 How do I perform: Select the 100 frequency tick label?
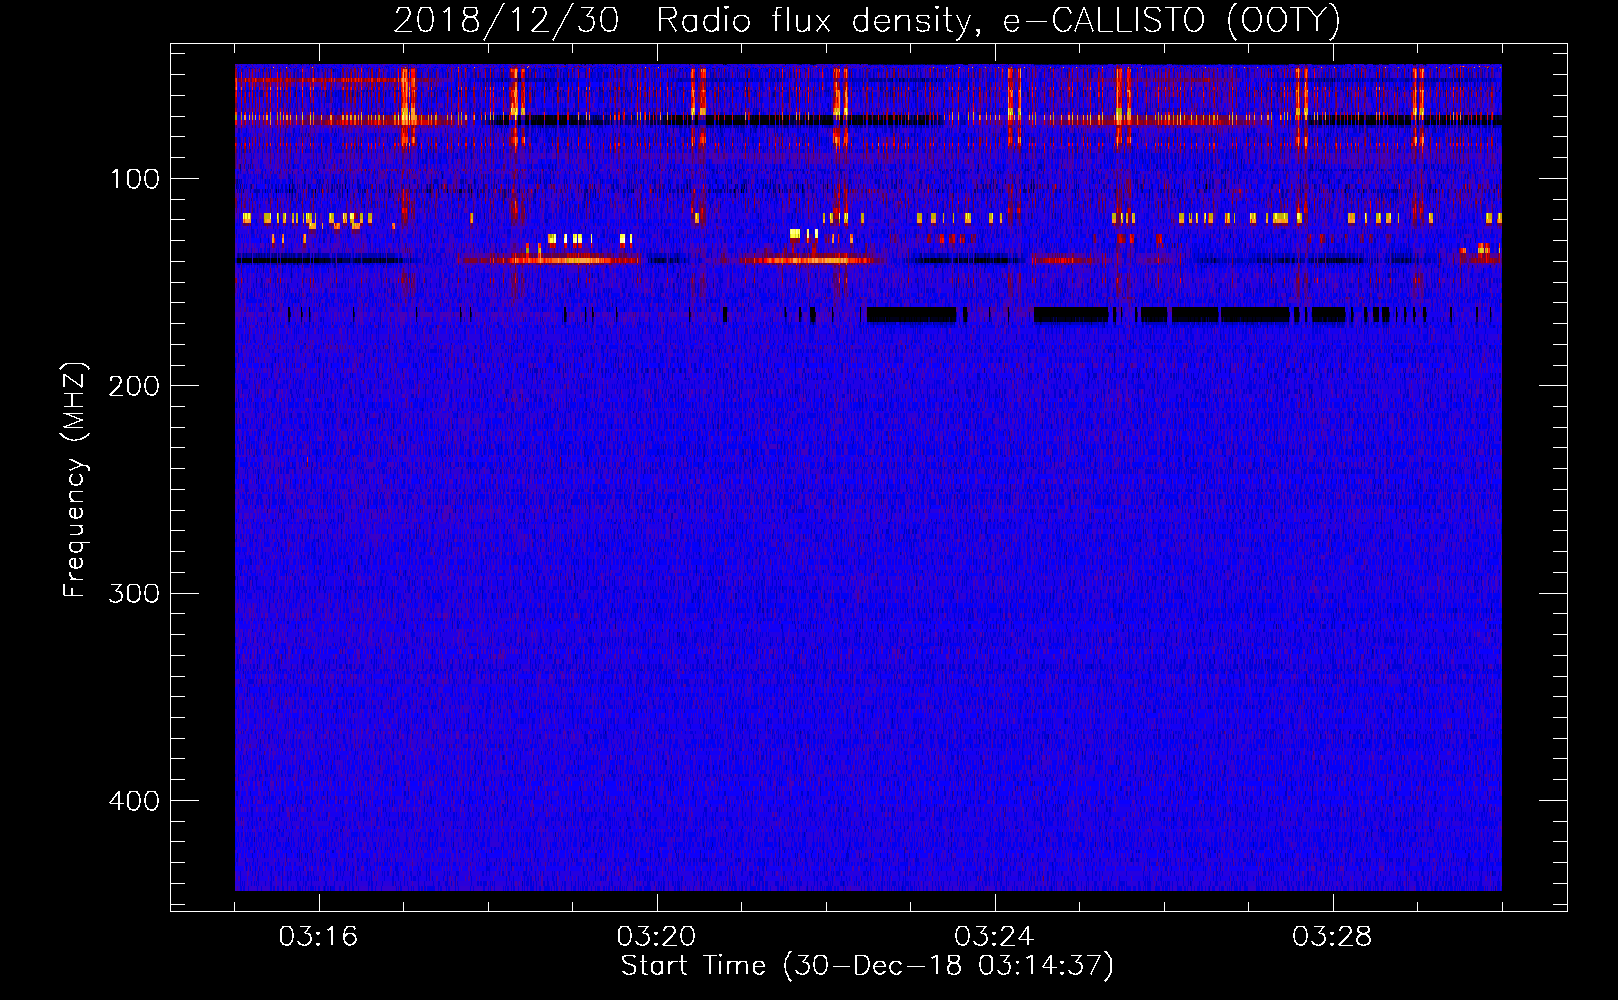(135, 180)
